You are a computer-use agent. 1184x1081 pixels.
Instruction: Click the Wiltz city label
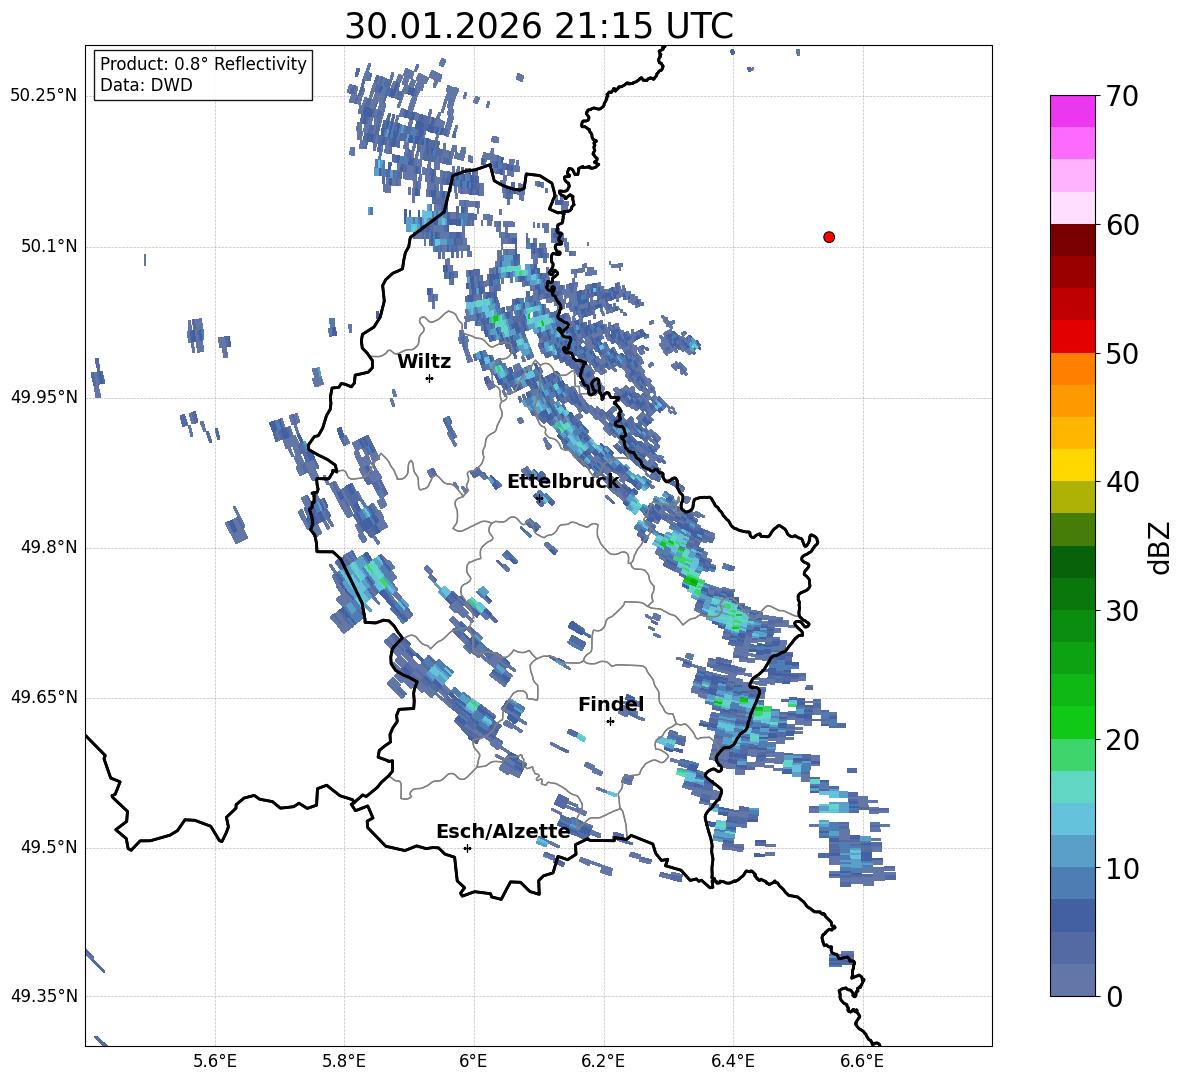point(424,362)
